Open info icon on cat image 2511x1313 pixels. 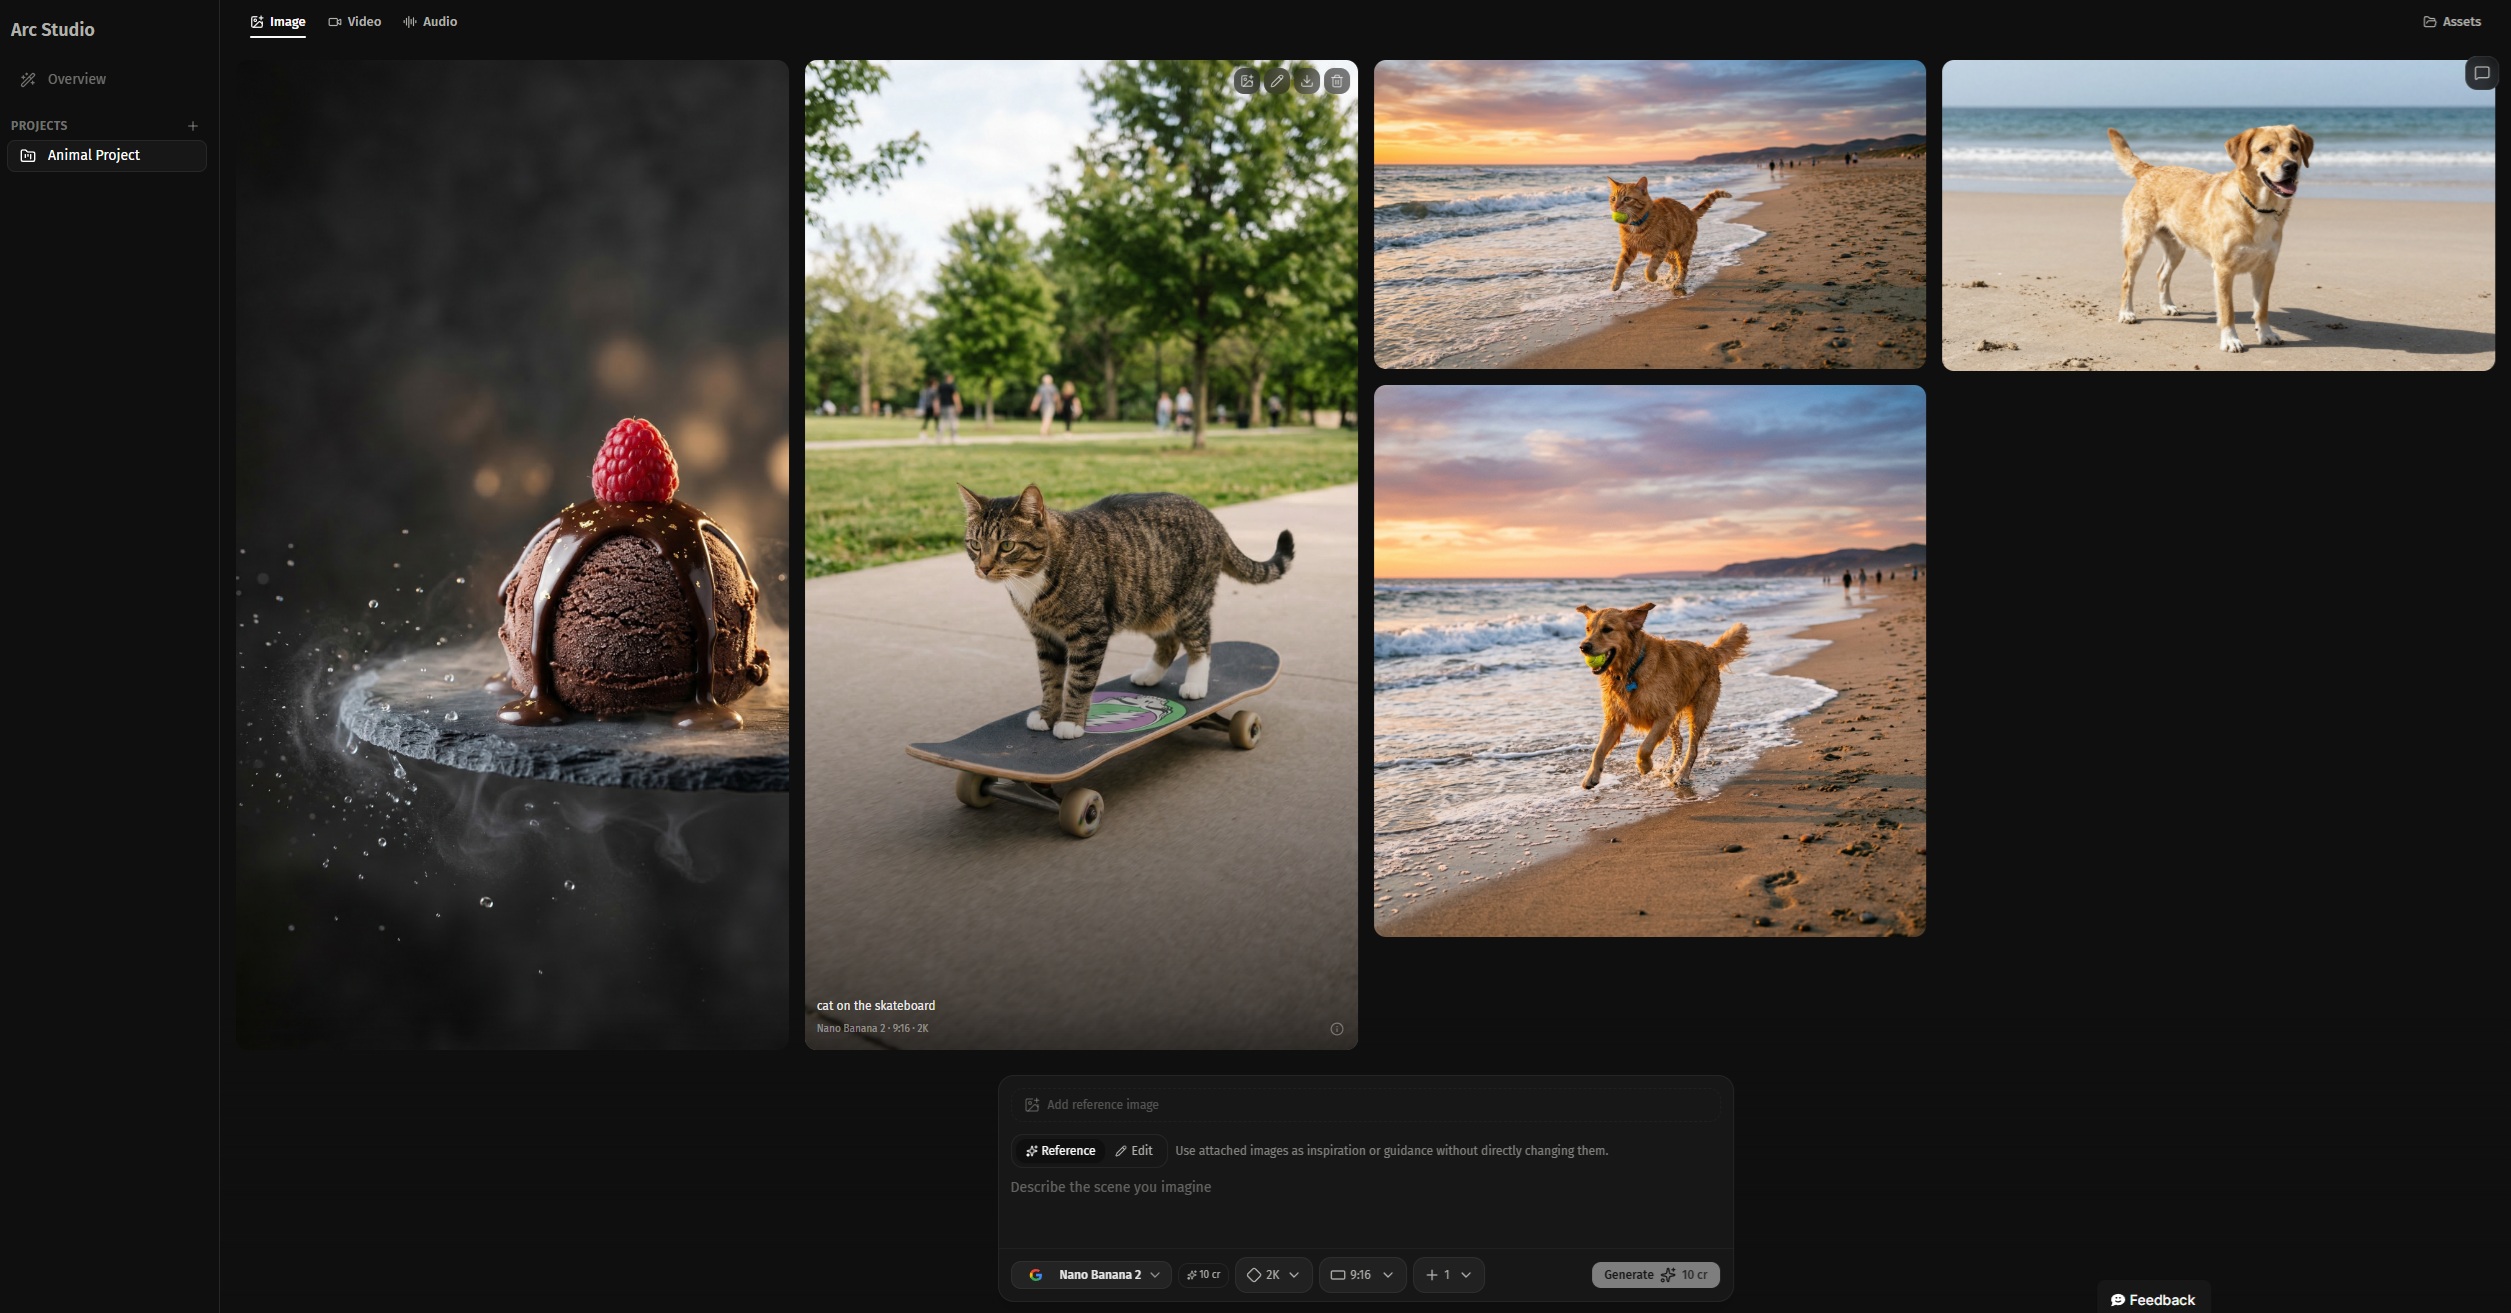pyautogui.click(x=1336, y=1029)
